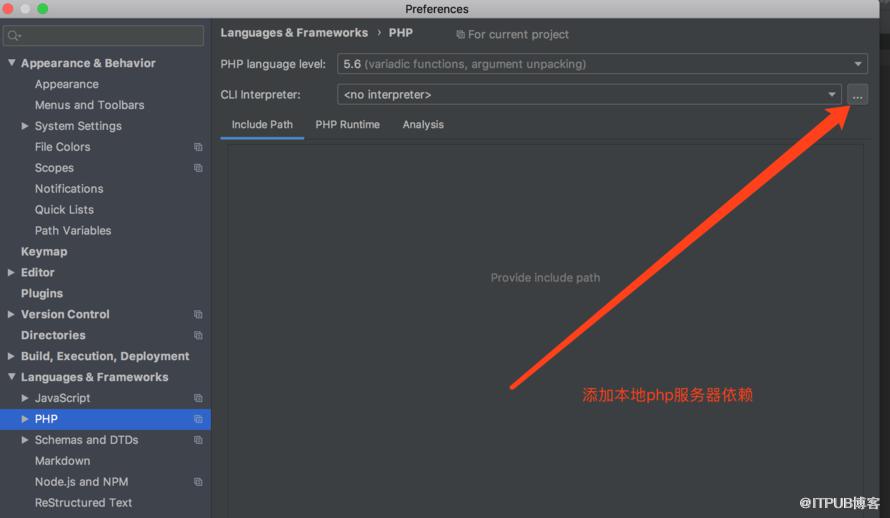Viewport: 890px width, 518px height.
Task: Switch to the PHP Runtime tab
Action: (347, 125)
